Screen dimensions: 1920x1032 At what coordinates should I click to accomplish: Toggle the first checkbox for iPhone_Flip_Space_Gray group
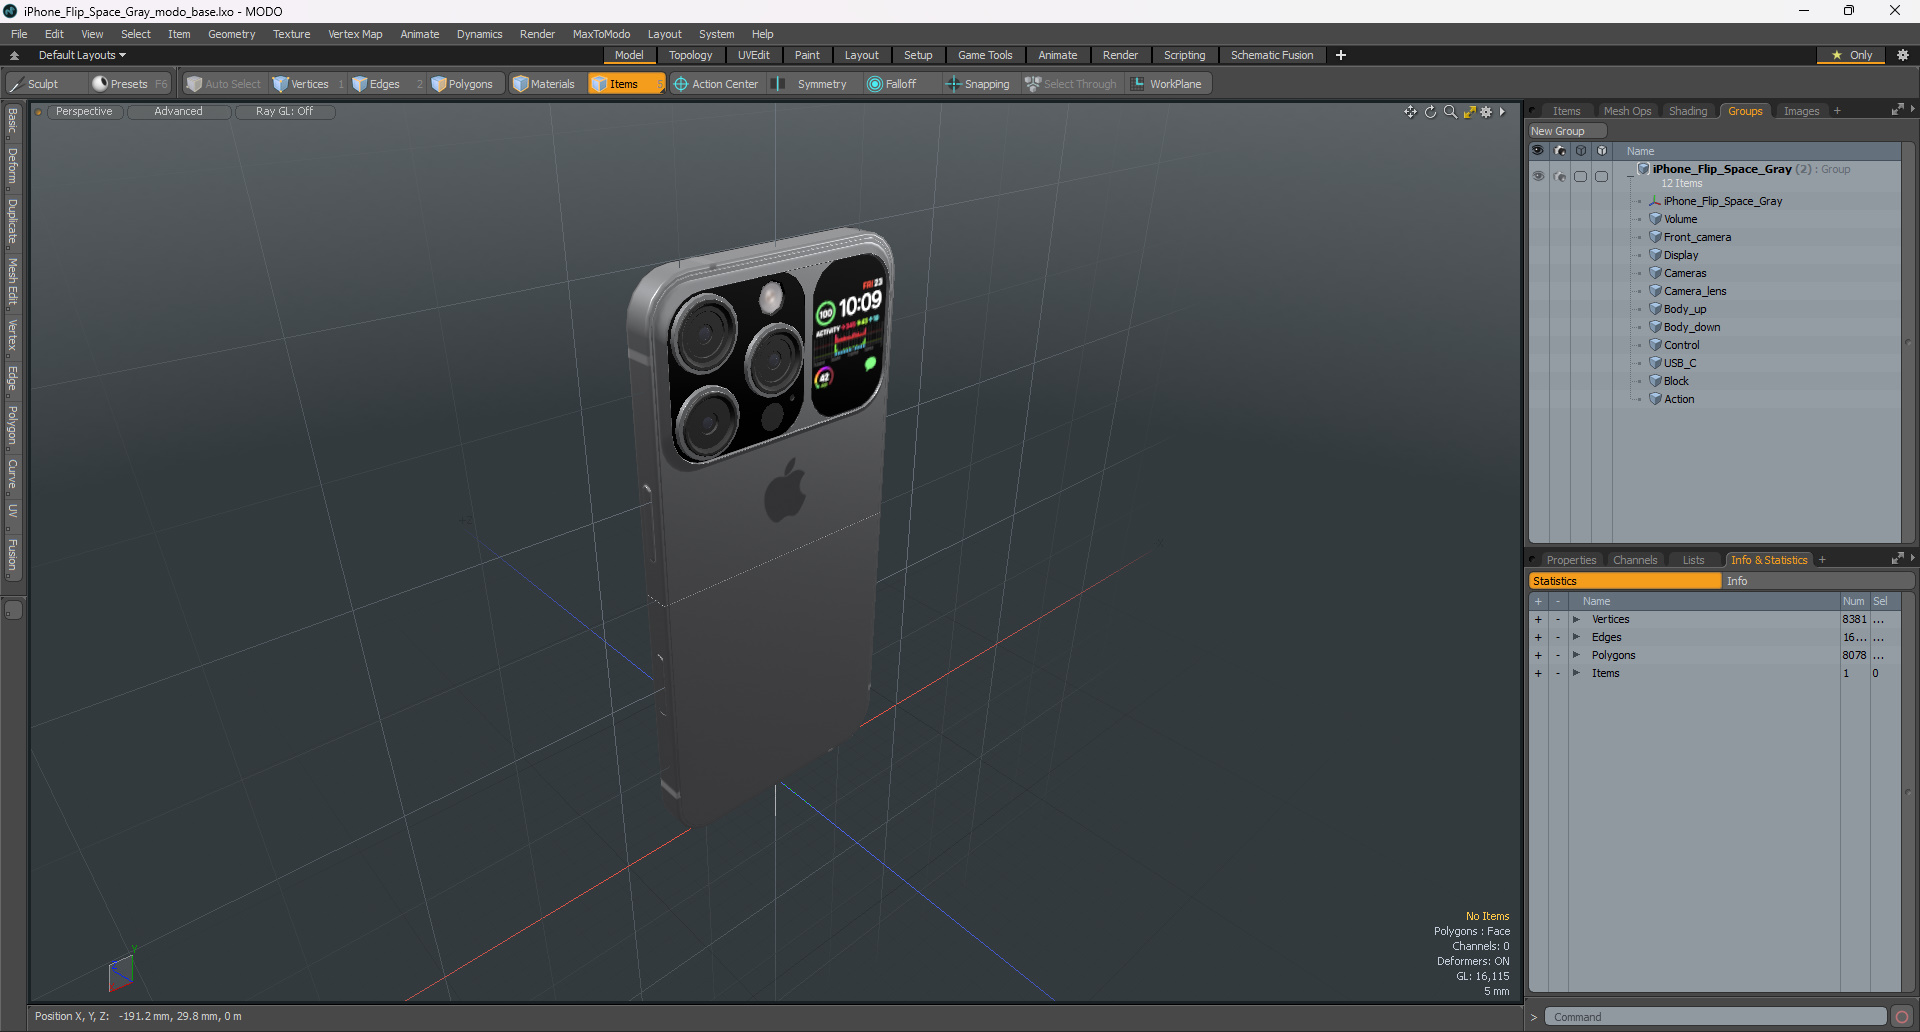tap(1581, 176)
